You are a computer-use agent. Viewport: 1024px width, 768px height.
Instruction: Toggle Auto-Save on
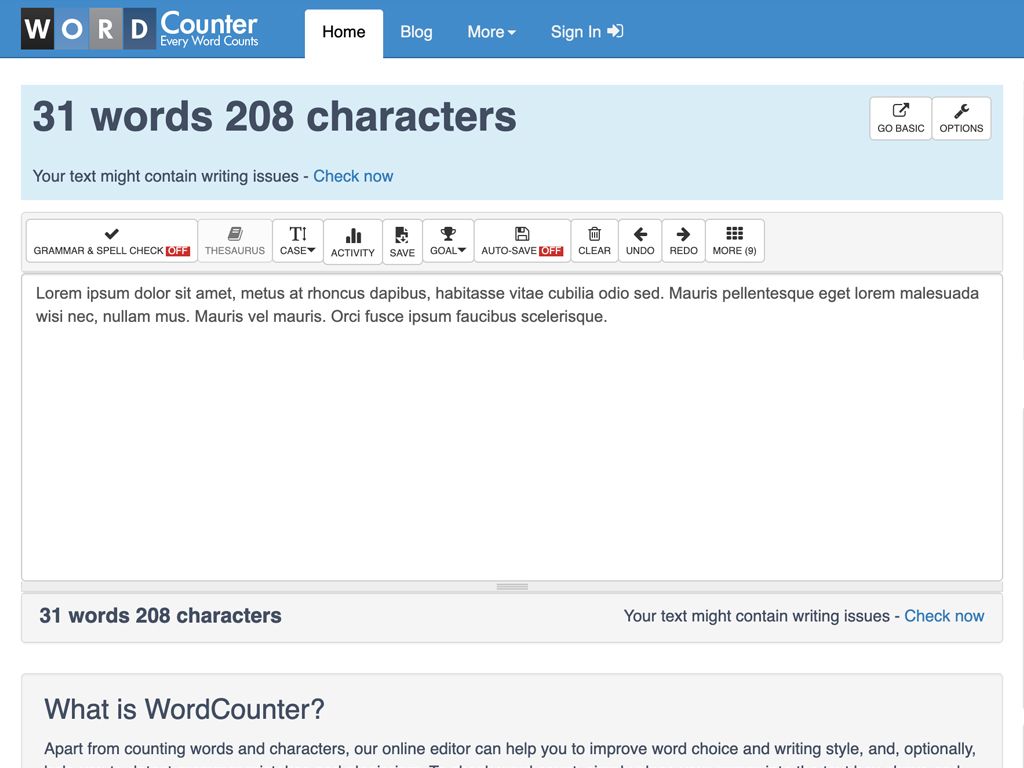(x=522, y=241)
